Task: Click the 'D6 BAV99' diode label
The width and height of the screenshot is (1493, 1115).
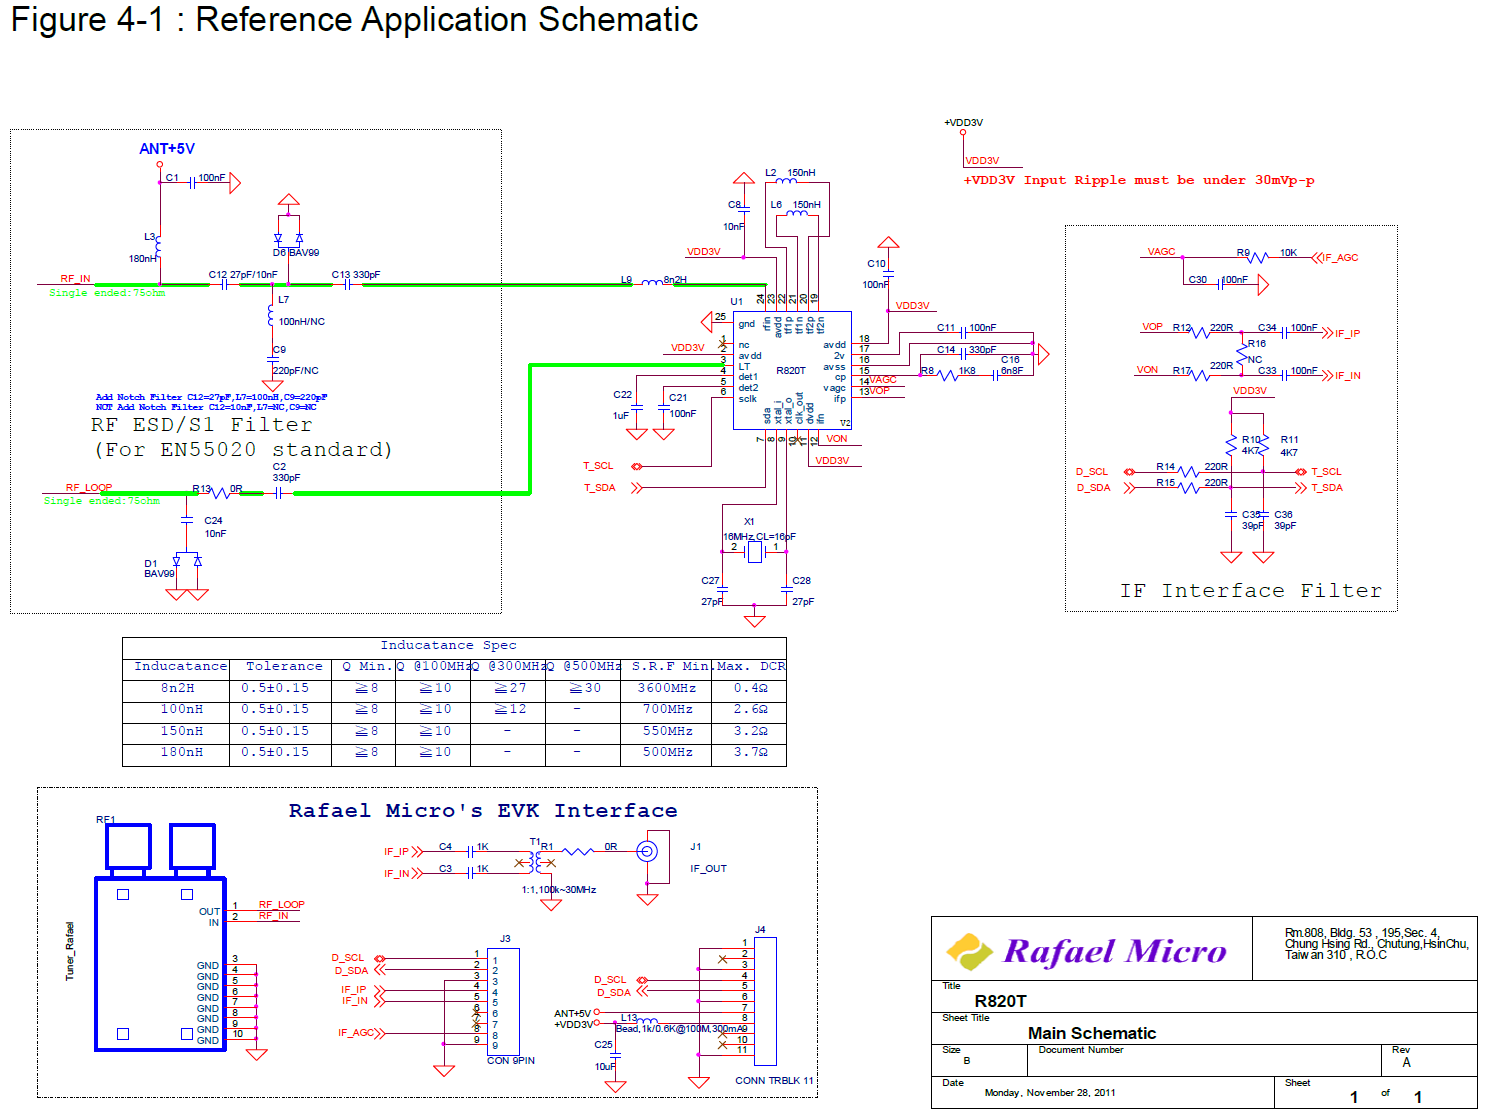Action: click(x=296, y=253)
